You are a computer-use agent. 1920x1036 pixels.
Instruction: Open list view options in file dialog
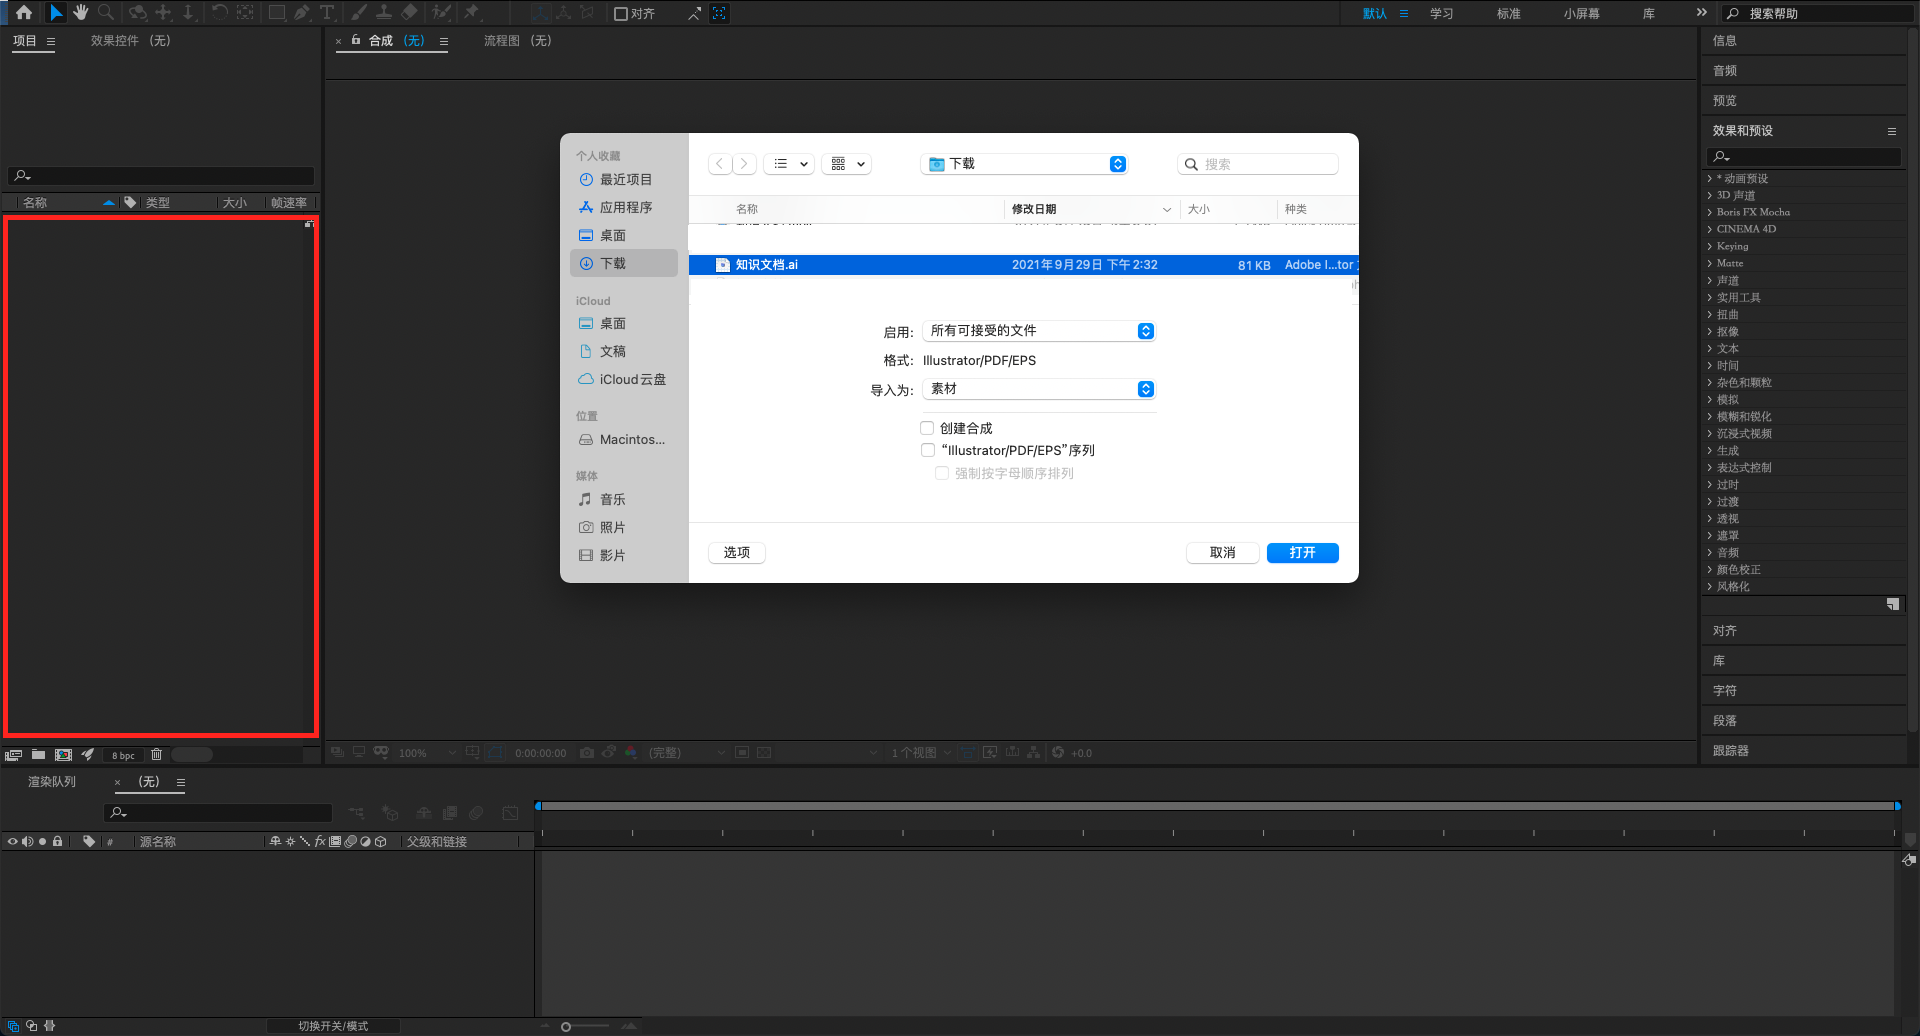789,164
